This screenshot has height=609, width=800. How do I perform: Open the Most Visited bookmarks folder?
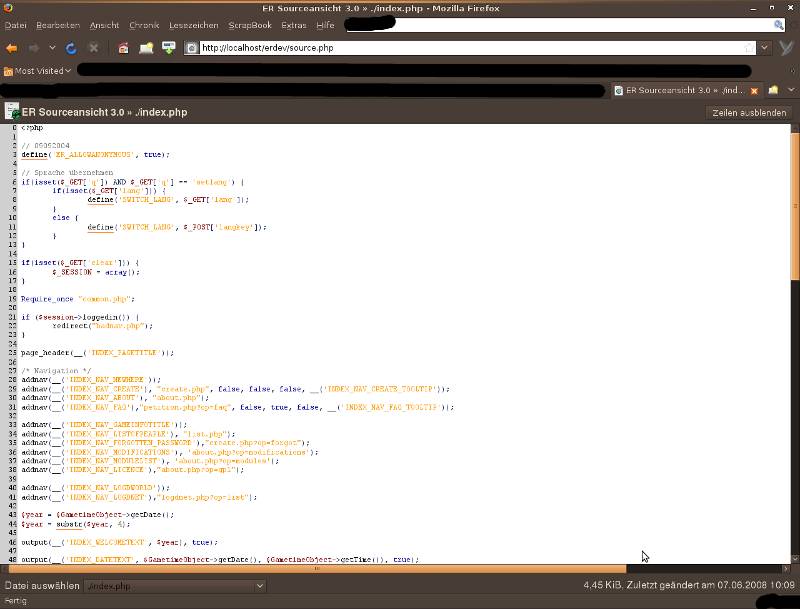[37, 71]
